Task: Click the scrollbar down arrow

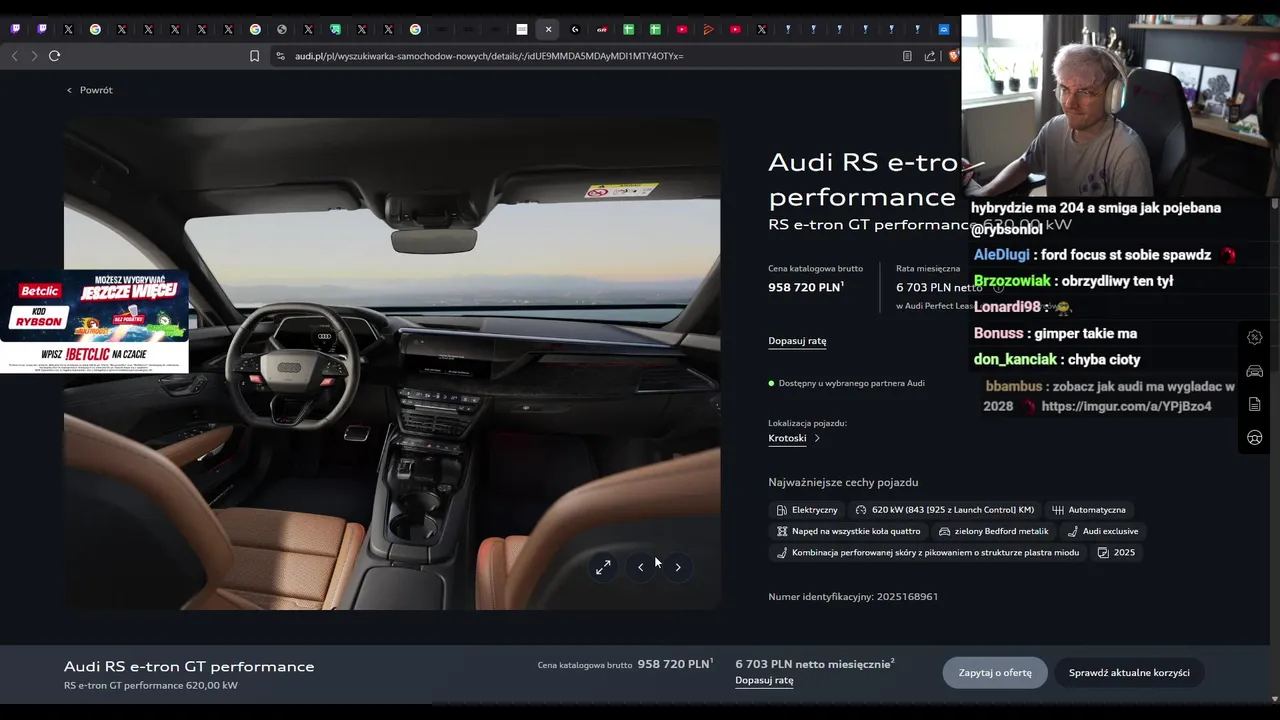Action: pos(1274,699)
